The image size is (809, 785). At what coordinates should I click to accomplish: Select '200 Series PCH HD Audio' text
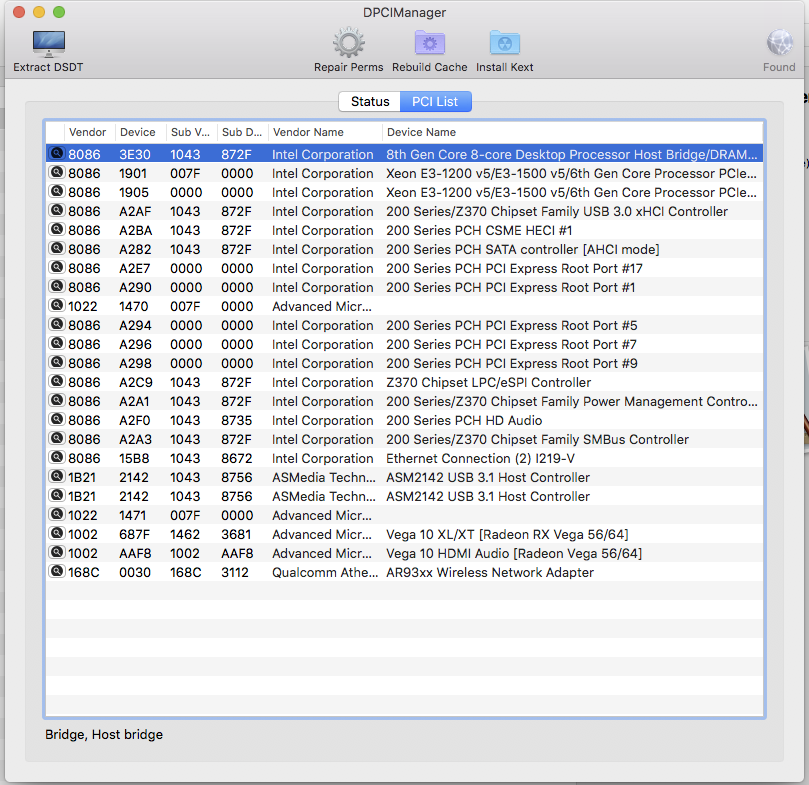coord(464,421)
